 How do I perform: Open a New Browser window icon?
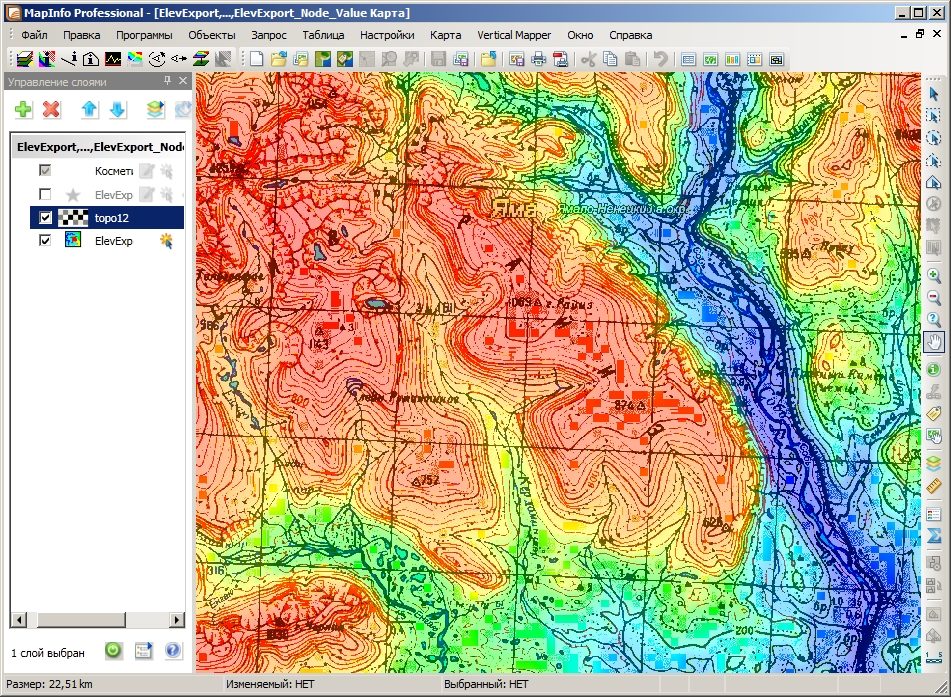[688, 59]
